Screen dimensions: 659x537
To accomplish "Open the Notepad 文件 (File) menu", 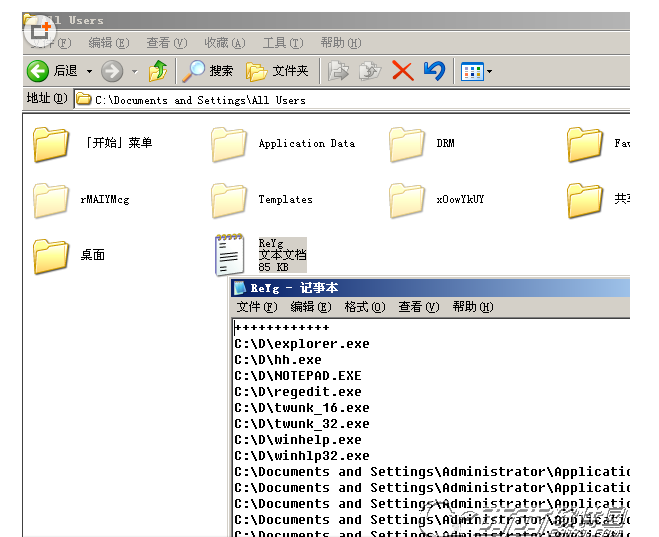I will pos(256,307).
